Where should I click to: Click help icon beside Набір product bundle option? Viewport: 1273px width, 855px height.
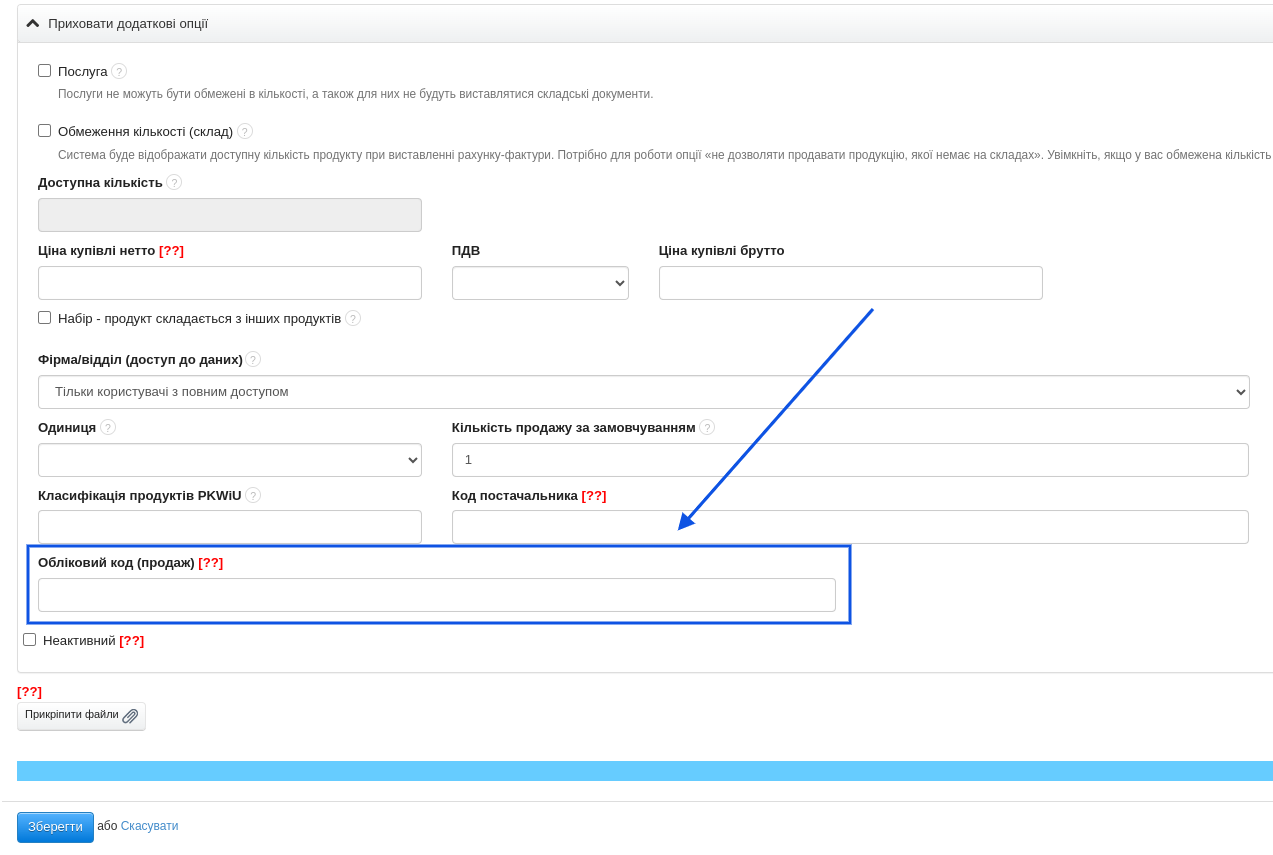pos(353,318)
